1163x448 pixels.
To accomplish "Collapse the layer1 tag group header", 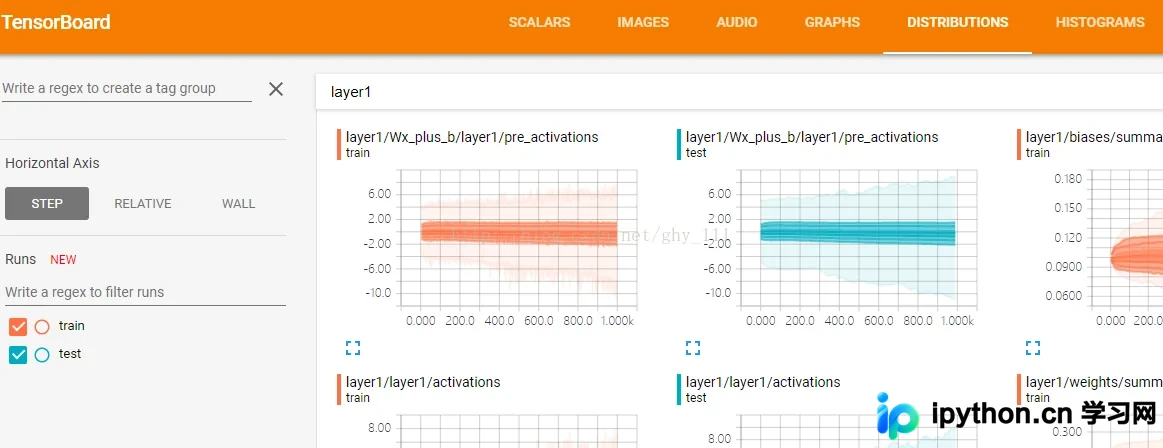I will point(739,92).
